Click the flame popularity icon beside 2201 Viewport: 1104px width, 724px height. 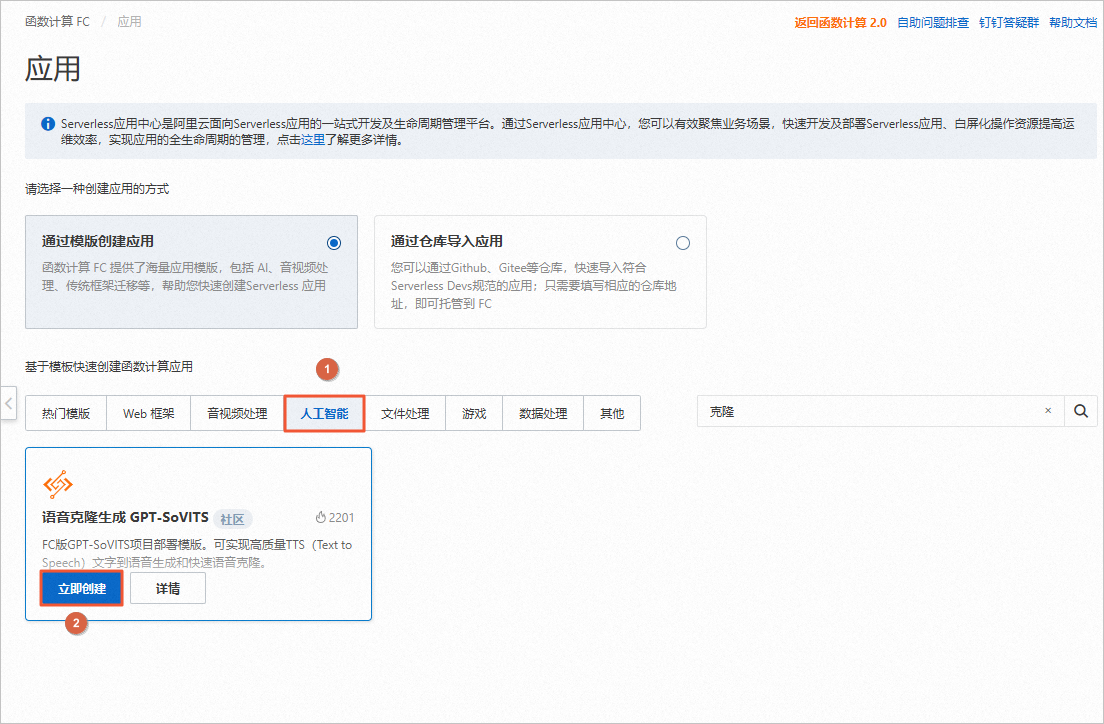pos(320,518)
